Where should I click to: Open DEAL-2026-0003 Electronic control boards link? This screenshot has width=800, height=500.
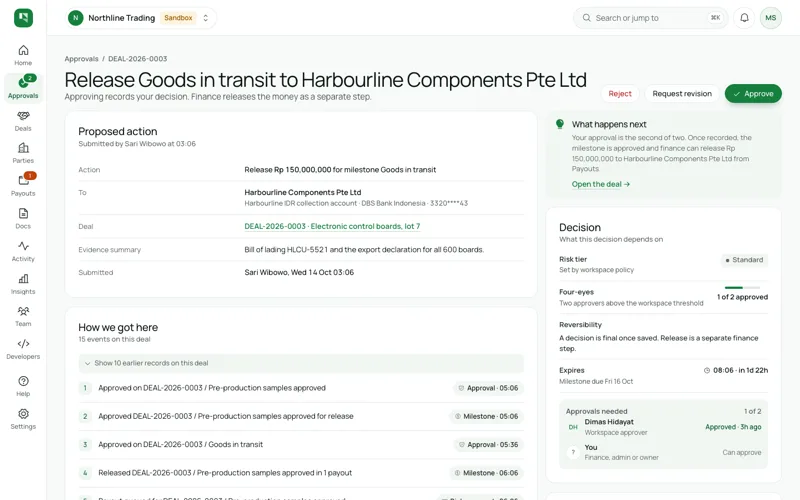(332, 226)
